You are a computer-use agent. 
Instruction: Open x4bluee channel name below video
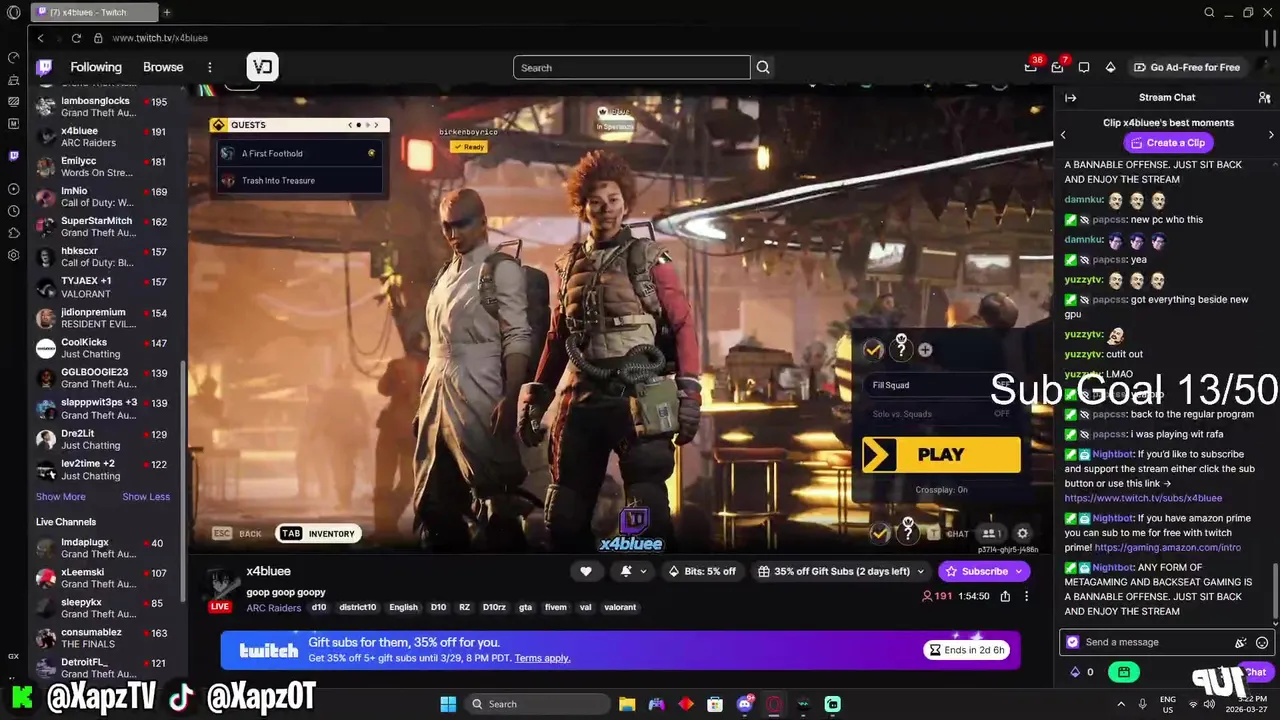pos(268,571)
